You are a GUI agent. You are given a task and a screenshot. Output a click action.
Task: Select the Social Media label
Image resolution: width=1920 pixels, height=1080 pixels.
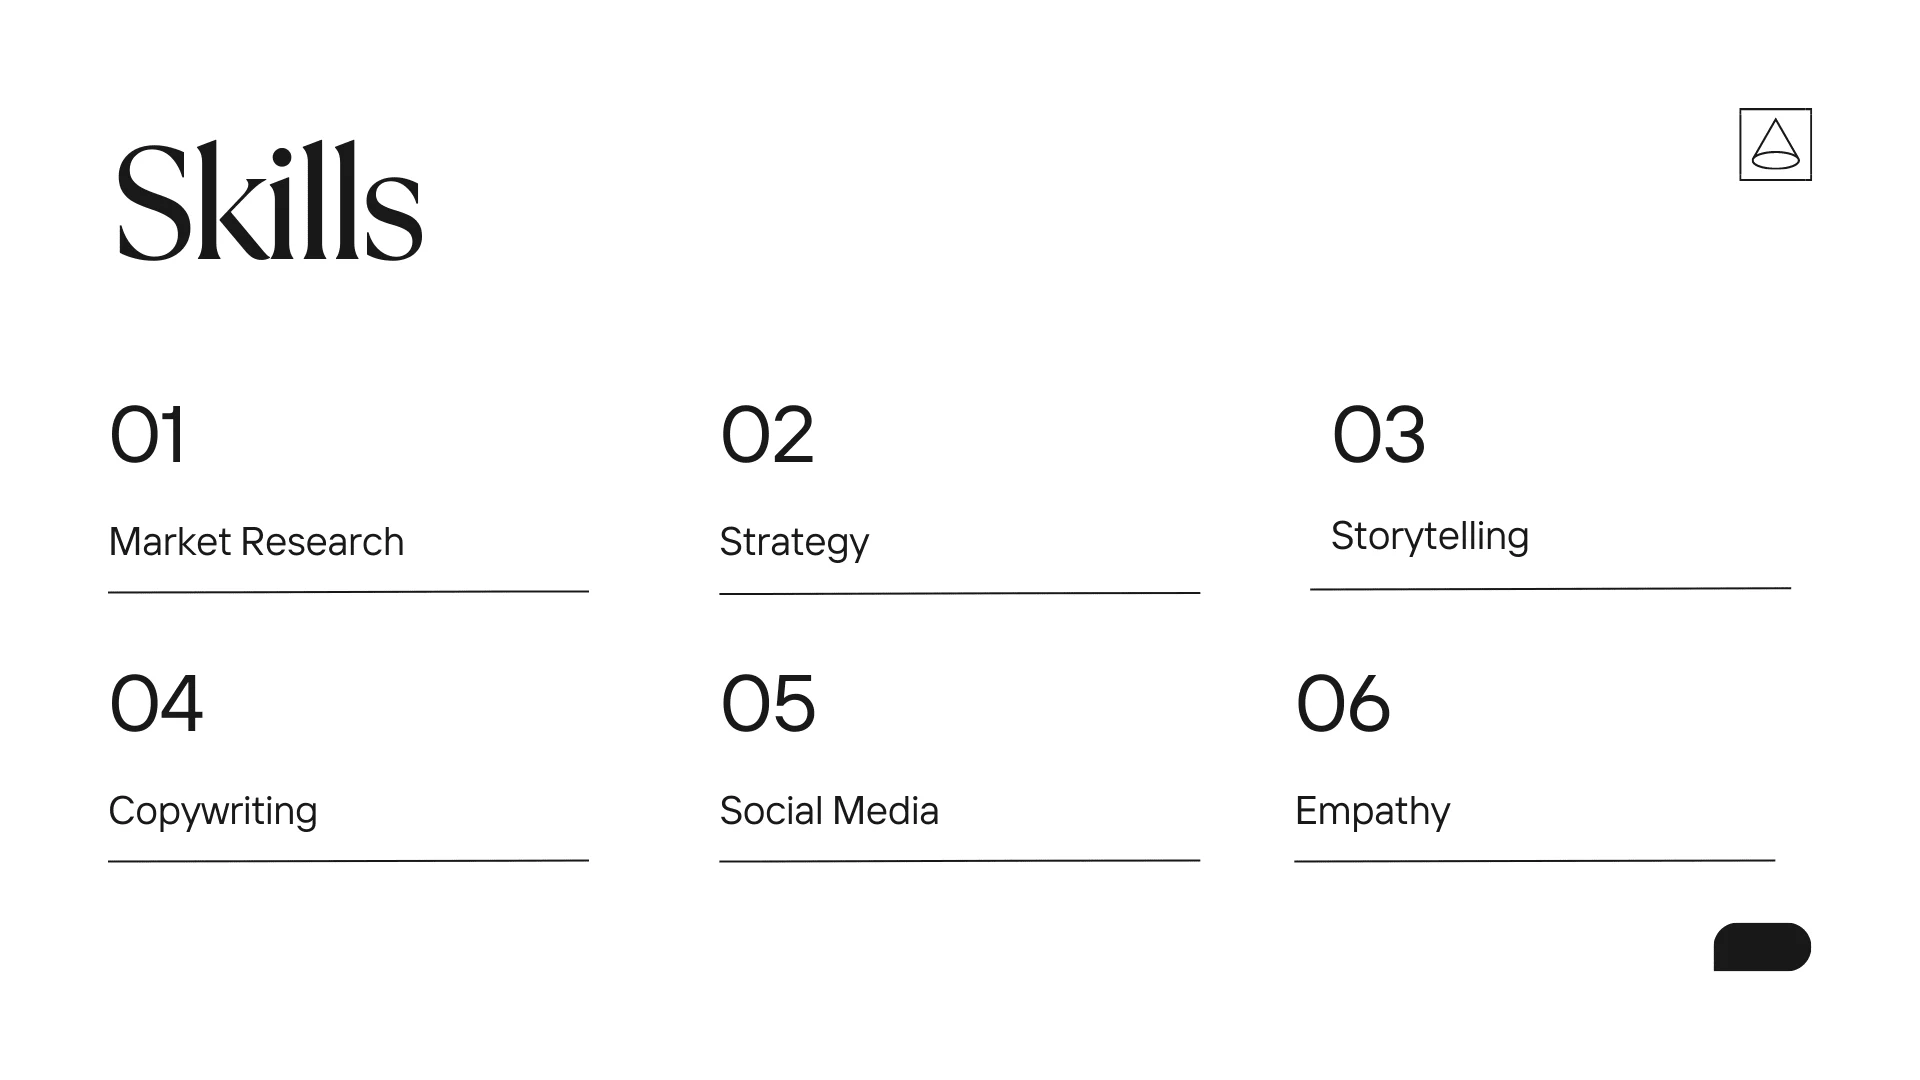(829, 811)
